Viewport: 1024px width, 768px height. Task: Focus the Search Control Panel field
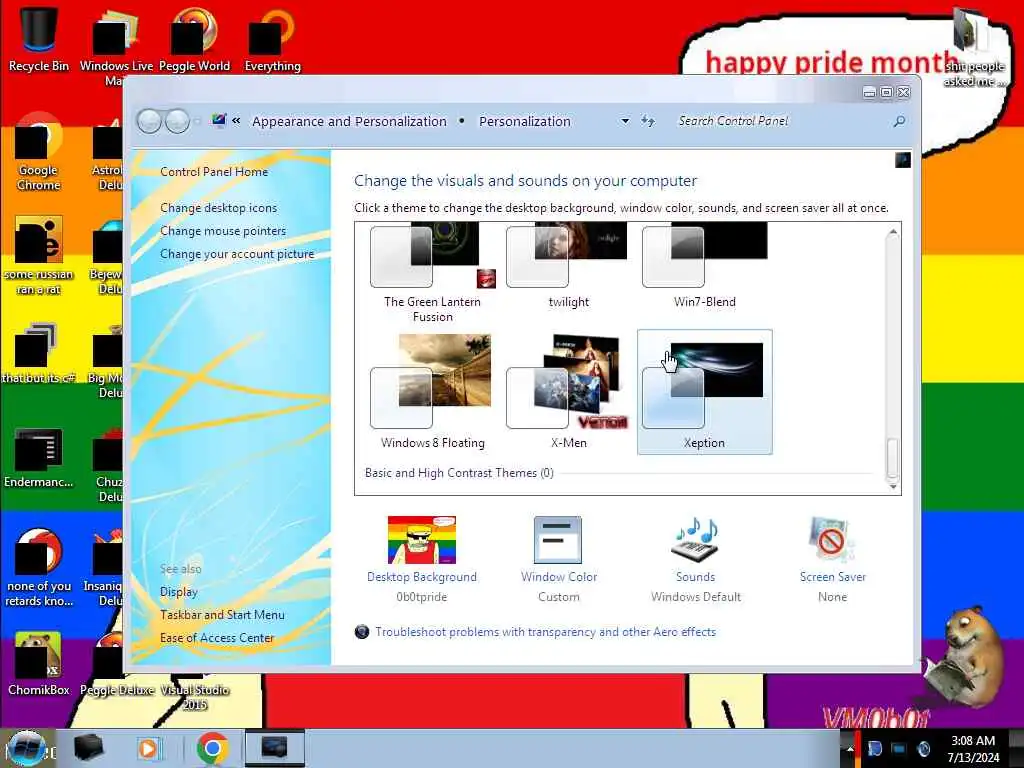click(780, 121)
